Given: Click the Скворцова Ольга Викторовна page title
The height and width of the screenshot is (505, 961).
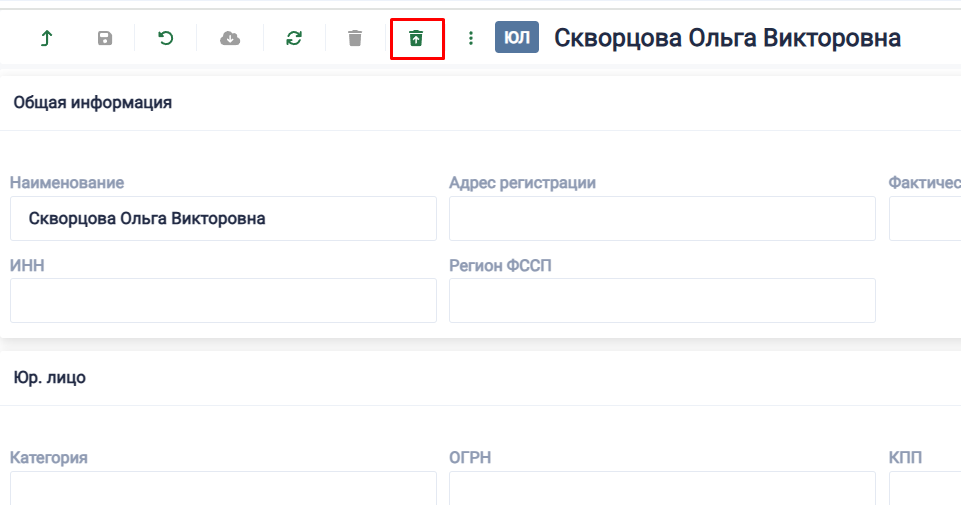Looking at the screenshot, I should point(727,38).
